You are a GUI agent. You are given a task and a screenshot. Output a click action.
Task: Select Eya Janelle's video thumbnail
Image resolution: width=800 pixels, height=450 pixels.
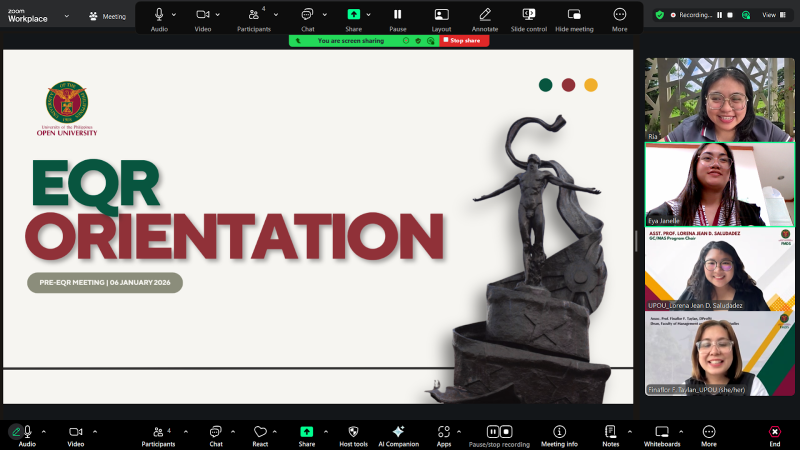(x=719, y=184)
